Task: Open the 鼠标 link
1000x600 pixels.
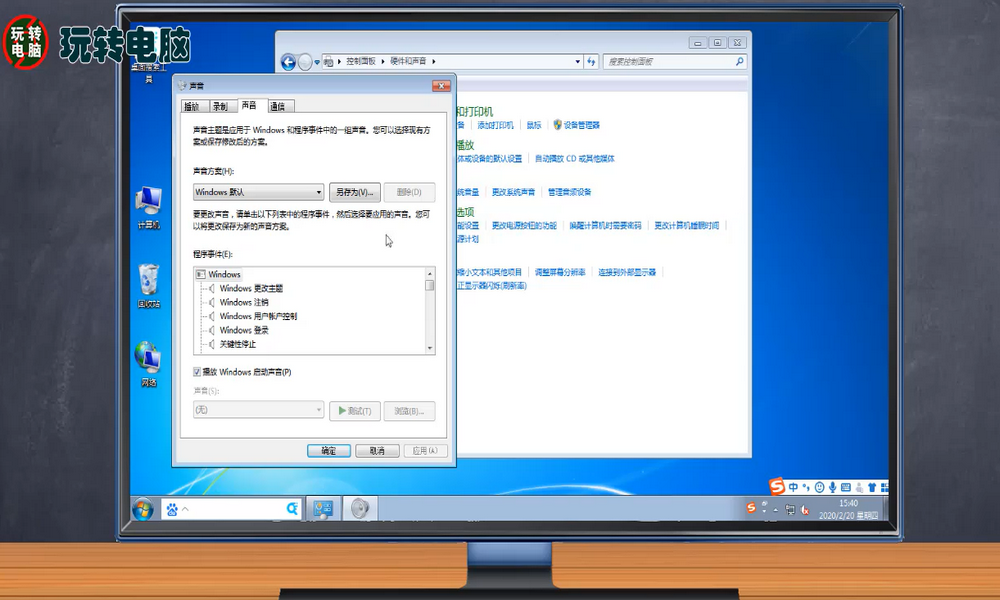Action: pyautogui.click(x=534, y=125)
